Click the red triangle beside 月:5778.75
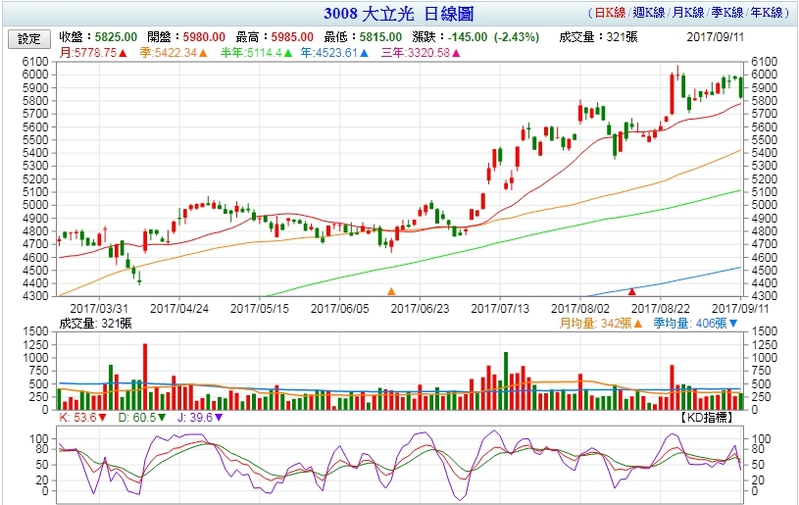This screenshot has width=799, height=505. [123, 53]
